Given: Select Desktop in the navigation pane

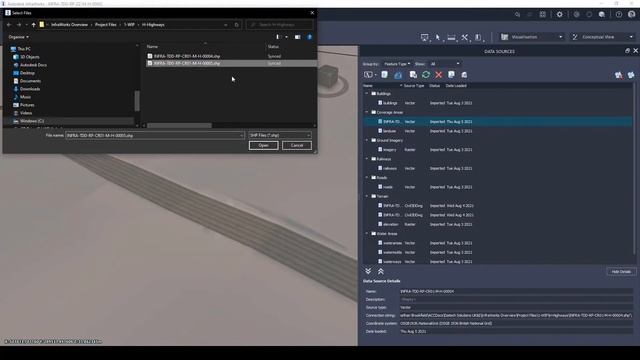Looking at the screenshot, I should [x=27, y=73].
